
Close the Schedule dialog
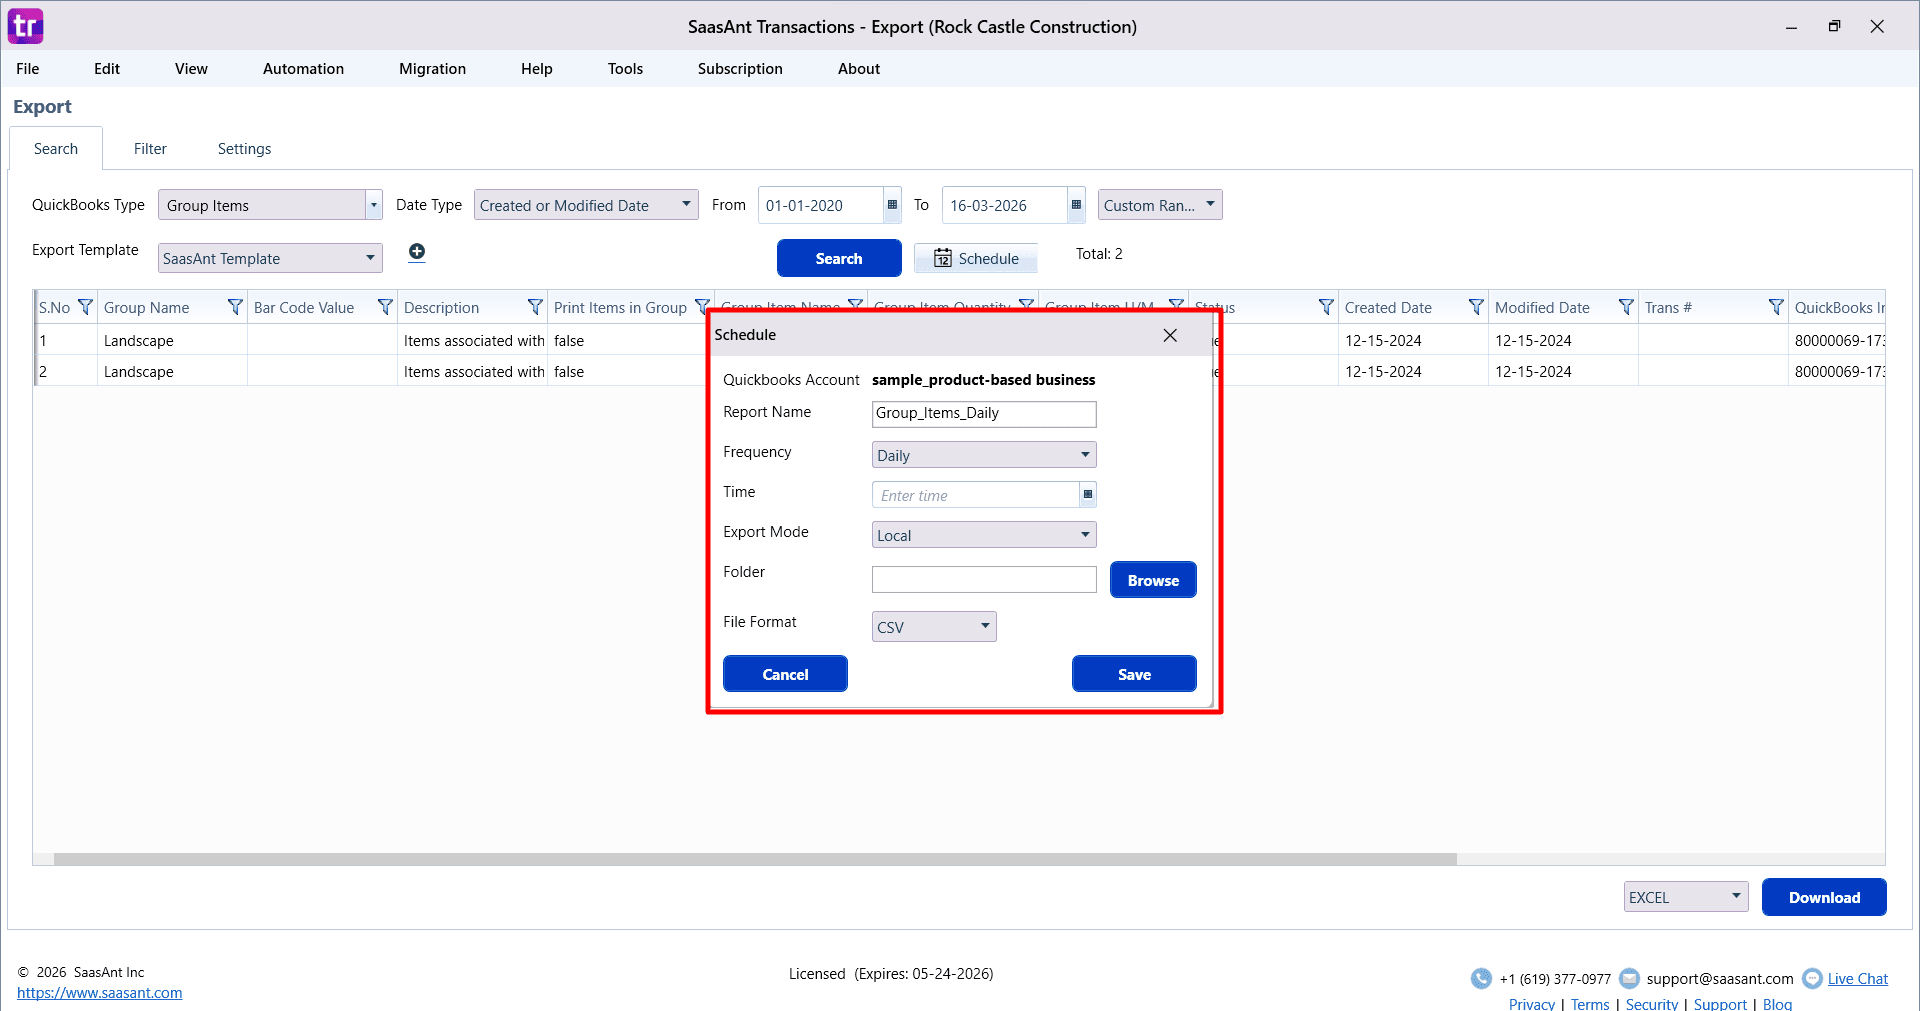click(1170, 335)
